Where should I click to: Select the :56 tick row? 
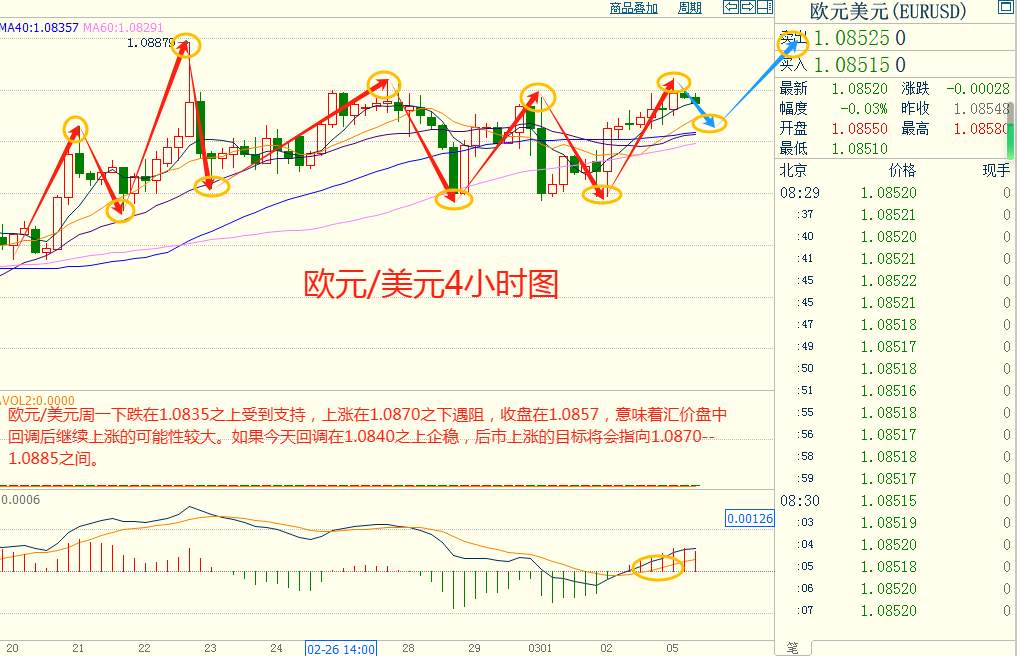click(x=895, y=435)
